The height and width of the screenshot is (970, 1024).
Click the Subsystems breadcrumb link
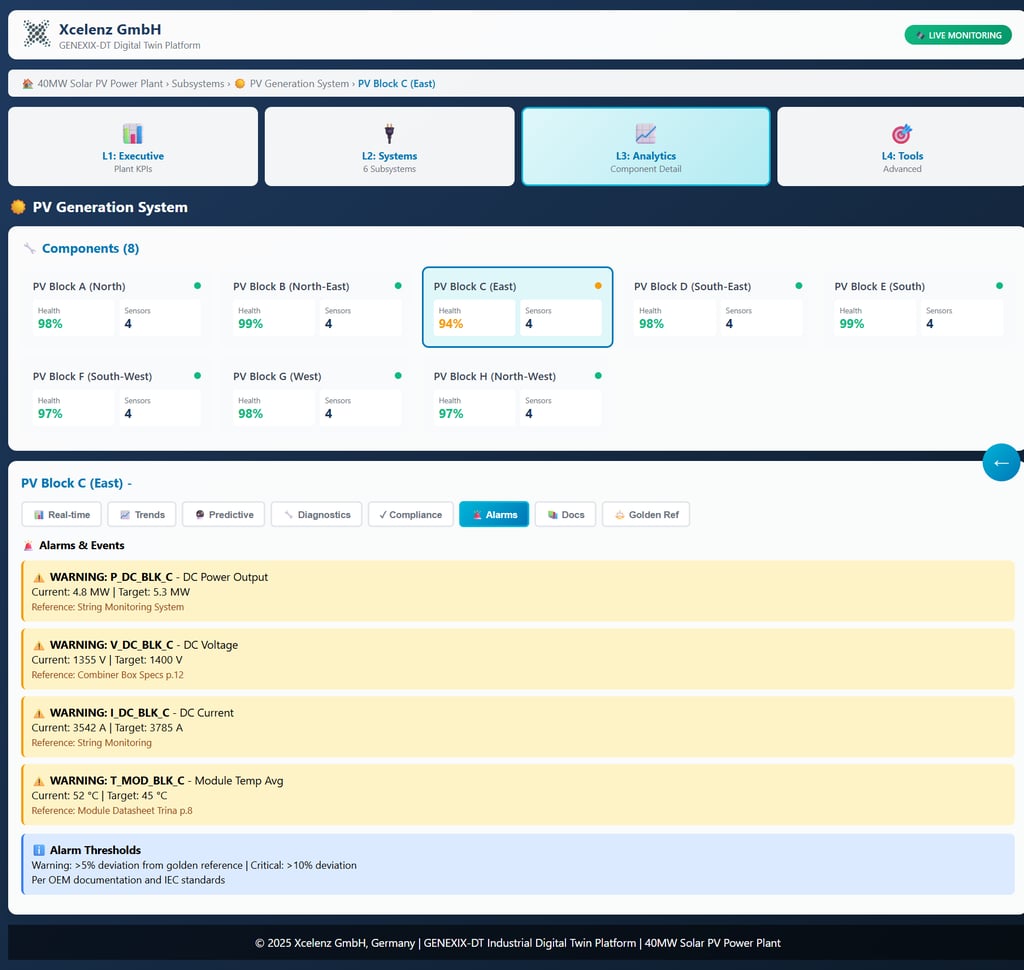click(198, 84)
